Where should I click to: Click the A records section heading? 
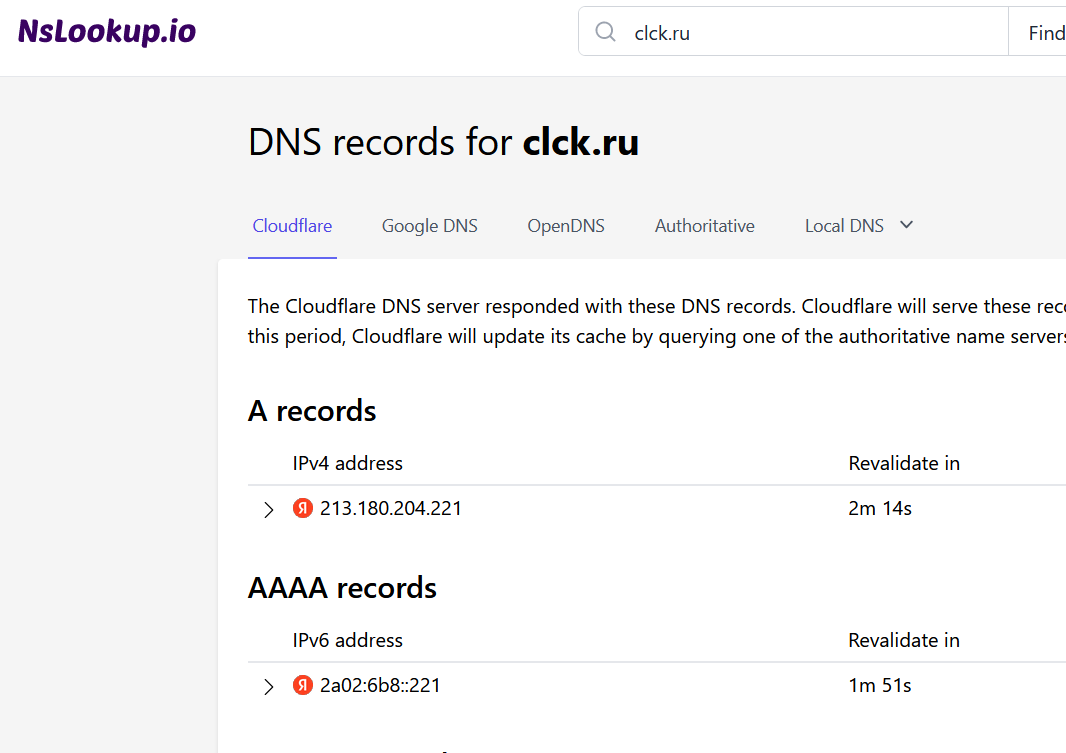tap(311, 411)
